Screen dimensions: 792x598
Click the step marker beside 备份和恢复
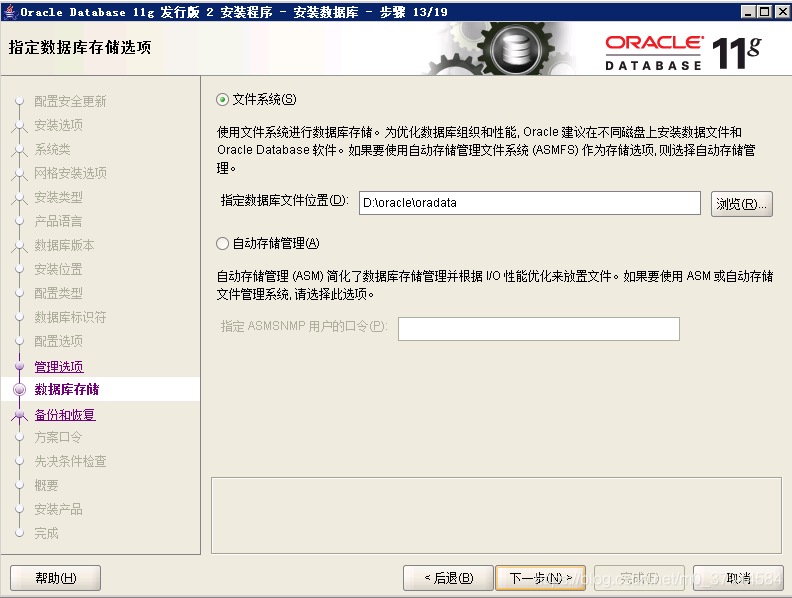pyautogui.click(x=19, y=415)
